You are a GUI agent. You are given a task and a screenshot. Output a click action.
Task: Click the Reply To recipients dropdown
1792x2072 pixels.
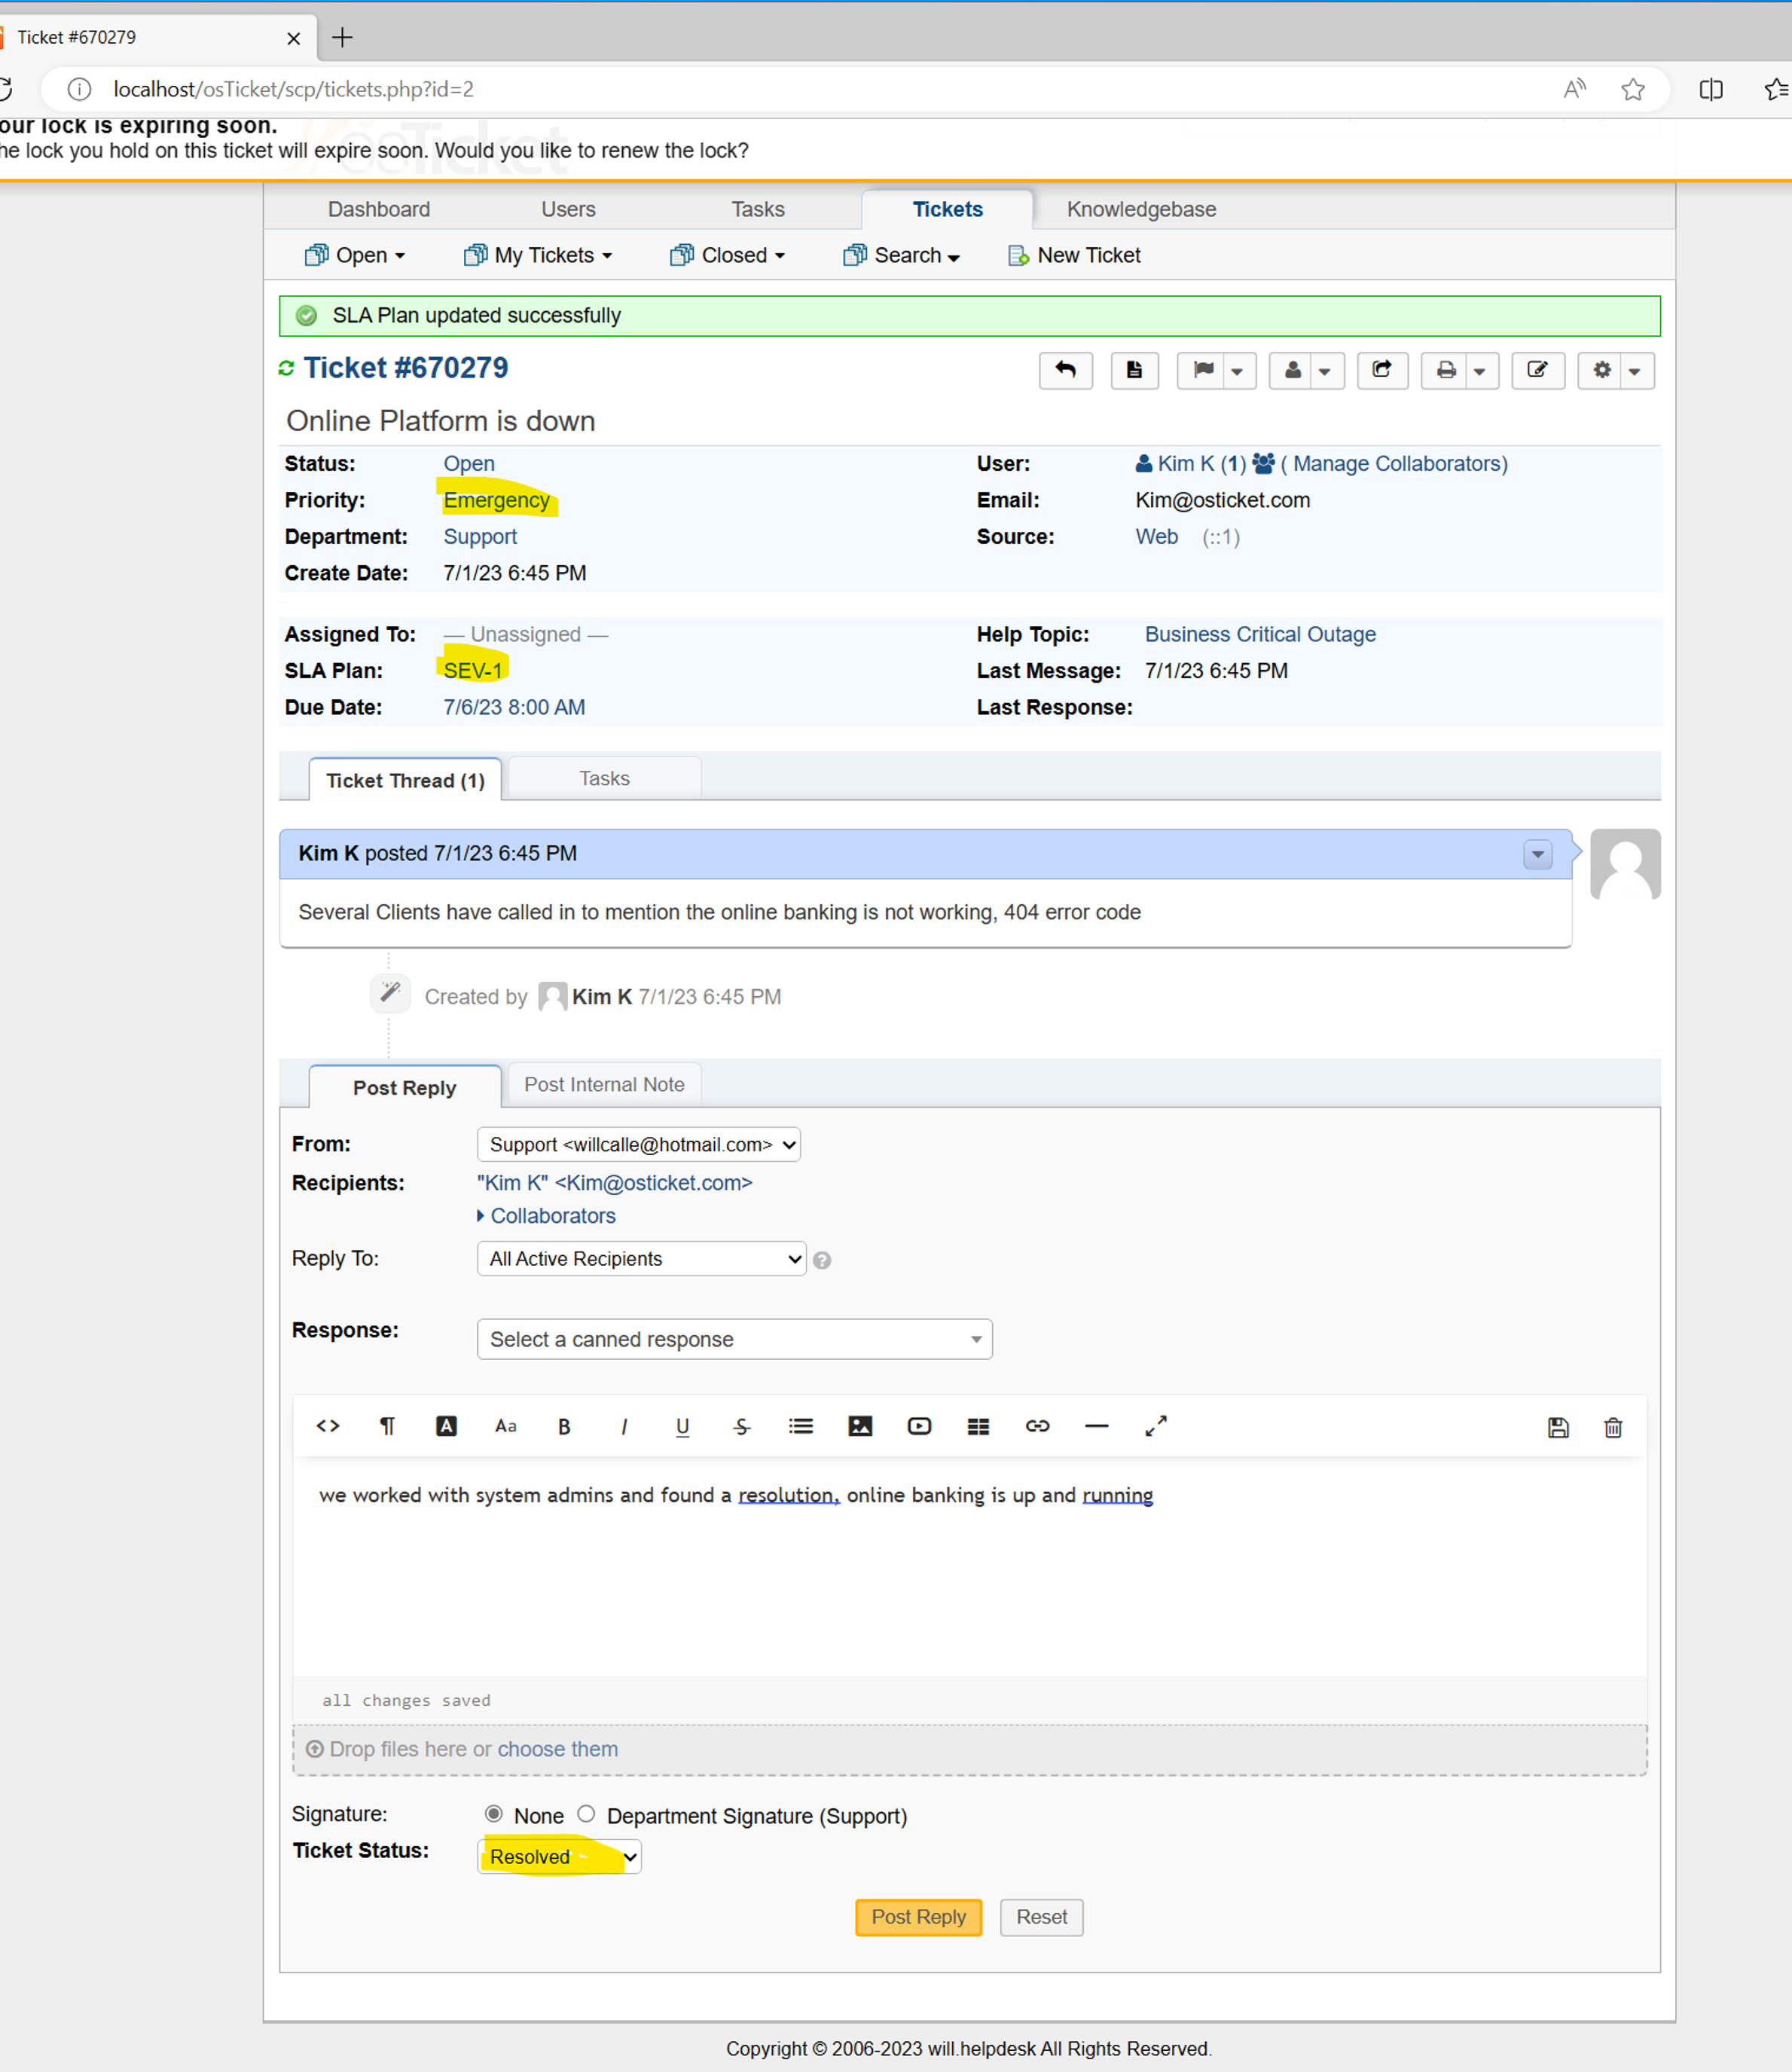[641, 1258]
